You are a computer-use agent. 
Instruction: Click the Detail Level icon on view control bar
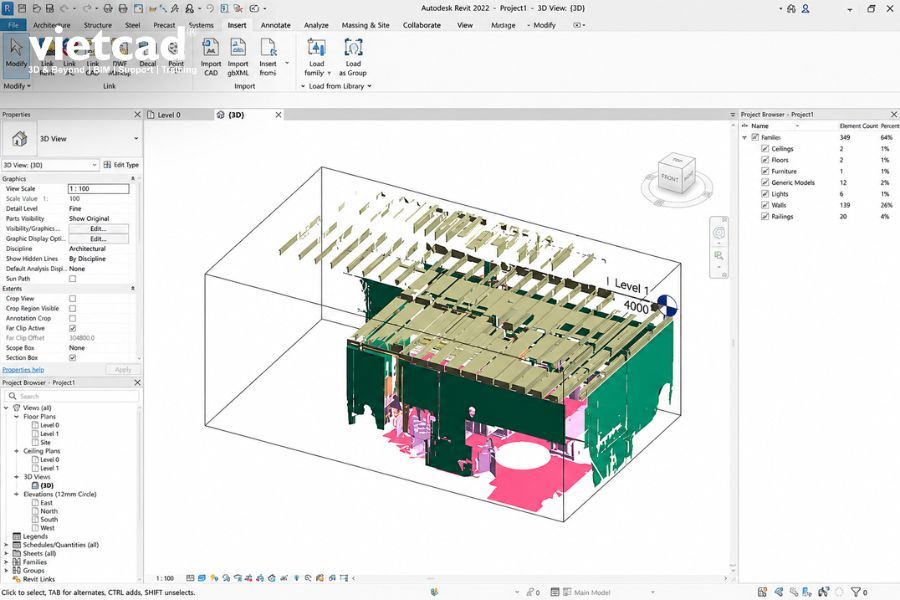coord(190,578)
